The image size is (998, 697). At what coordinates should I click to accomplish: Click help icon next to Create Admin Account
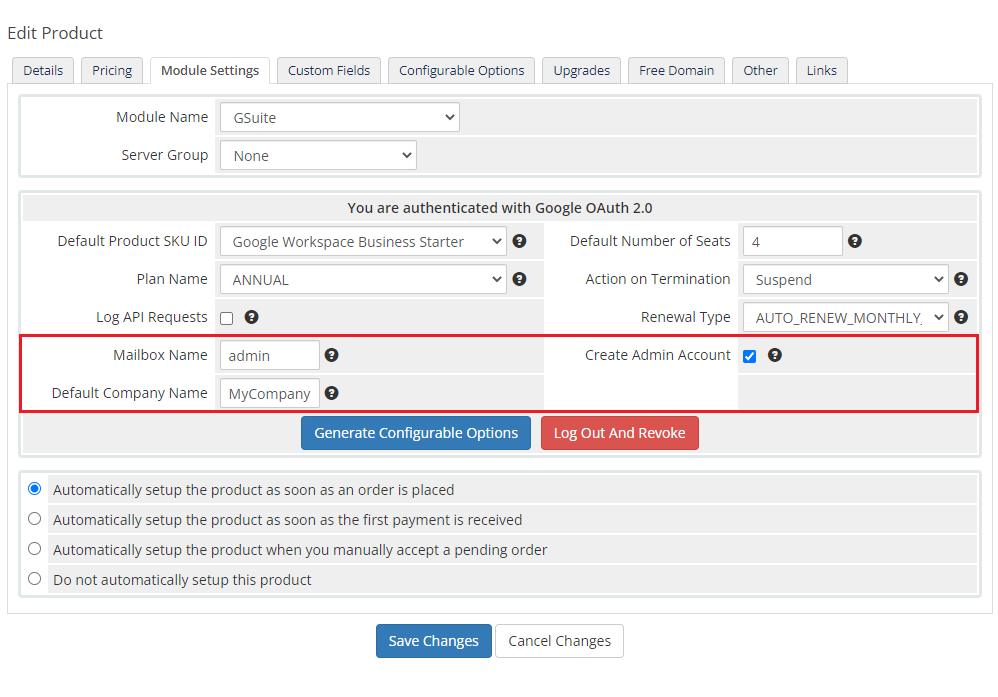(775, 355)
